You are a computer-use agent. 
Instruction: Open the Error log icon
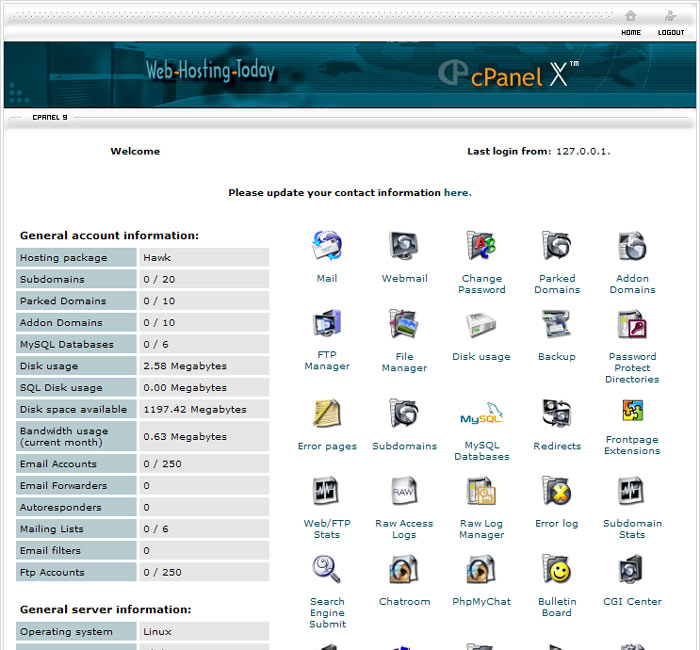coord(556,491)
